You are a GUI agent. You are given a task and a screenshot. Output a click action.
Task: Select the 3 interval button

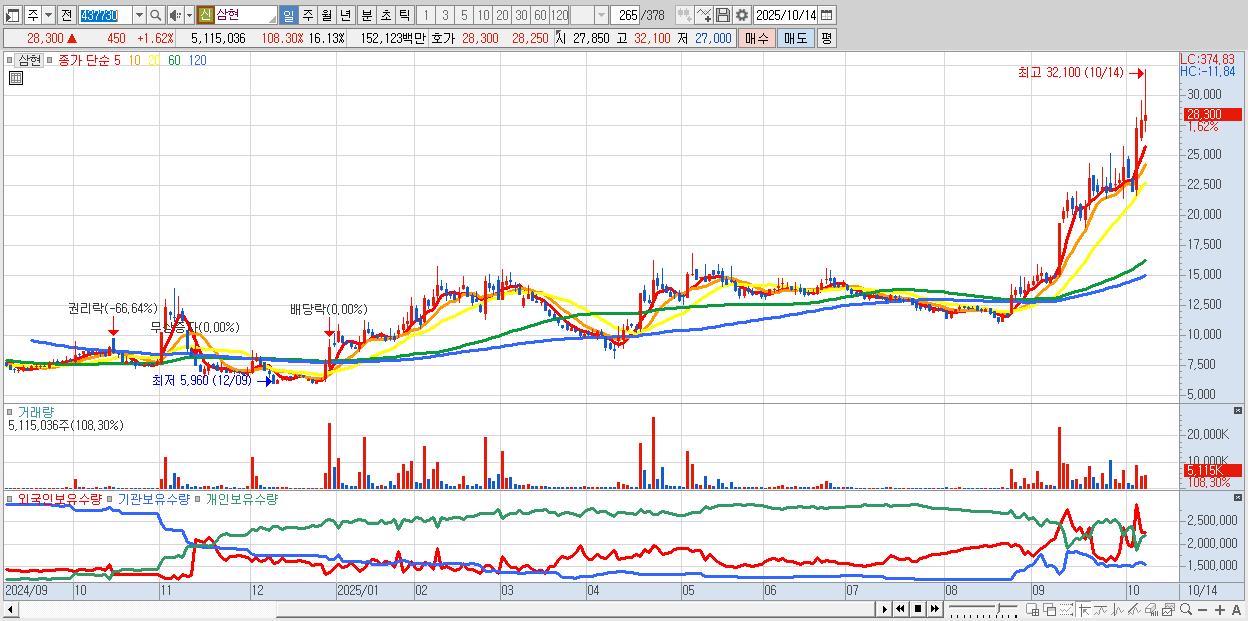445,15
